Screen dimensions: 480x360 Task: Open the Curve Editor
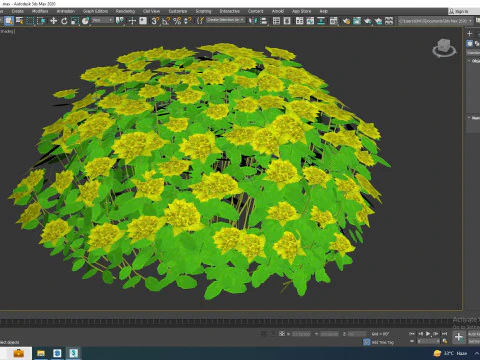coord(310,21)
